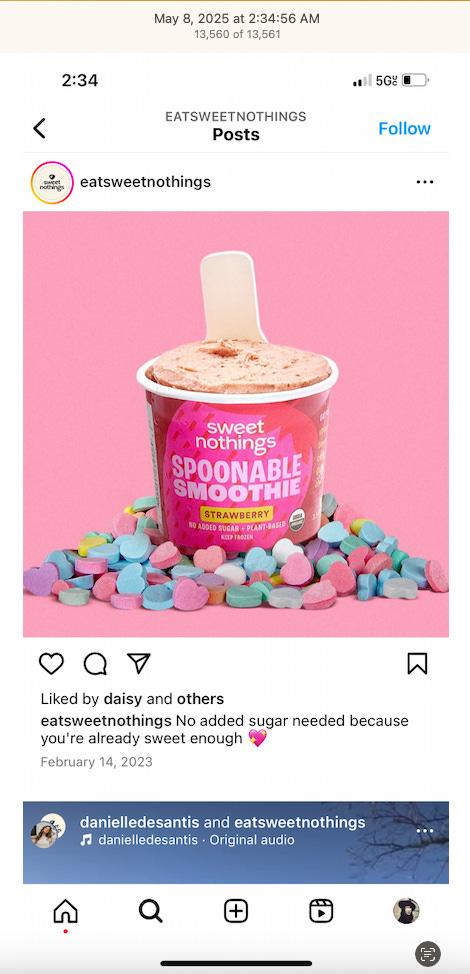Image resolution: width=470 pixels, height=974 pixels.
Task: Like the post with the heart icon
Action: click(52, 663)
